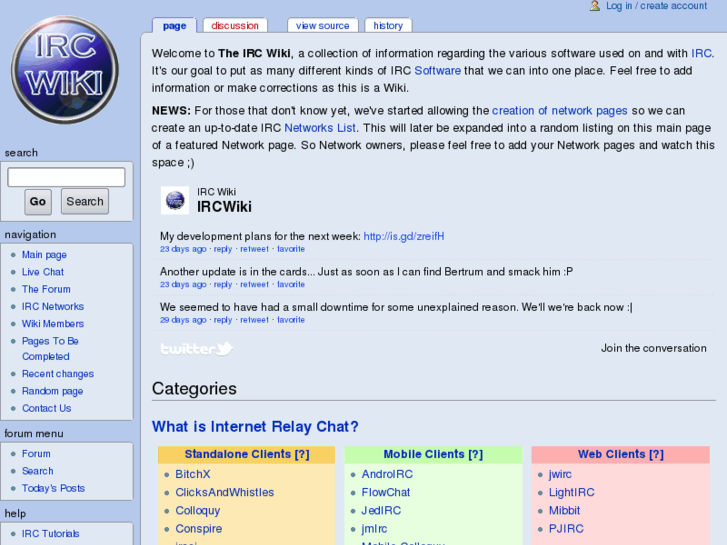Viewport: 727px width, 545px height.
Task: Open the Networks List link
Action: coord(320,128)
